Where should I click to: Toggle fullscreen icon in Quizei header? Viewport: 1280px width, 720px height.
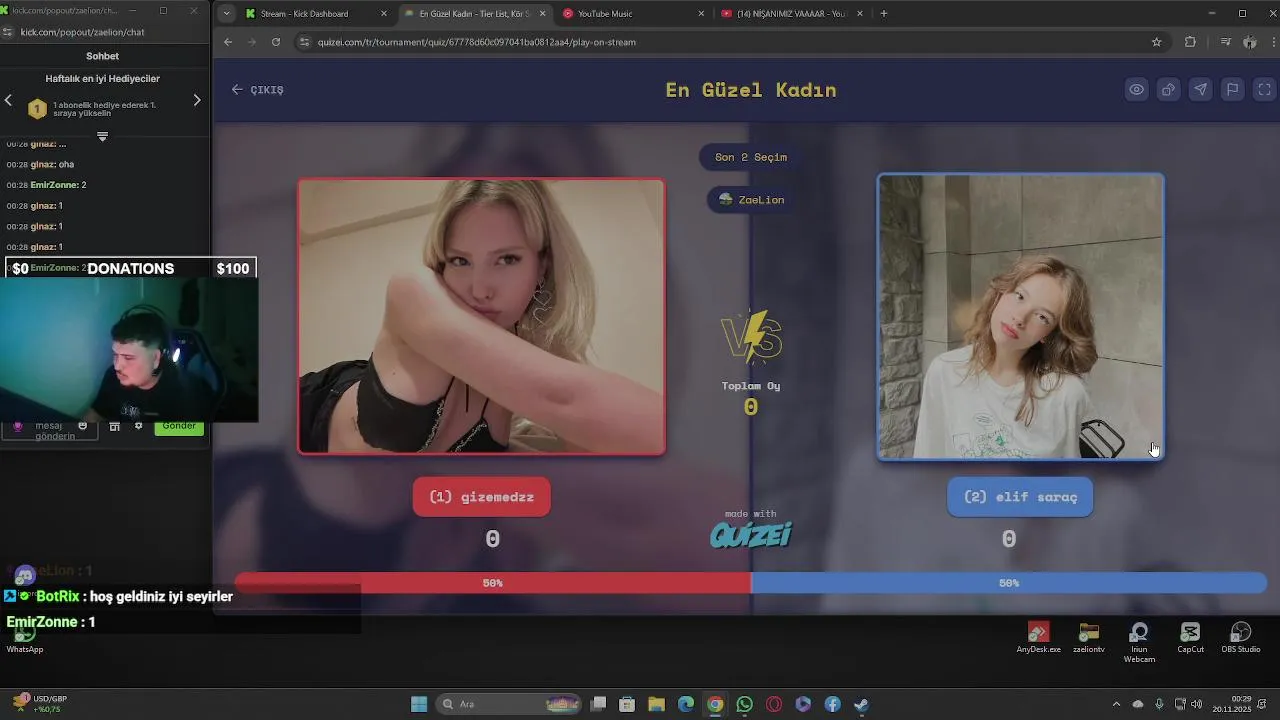1264,89
